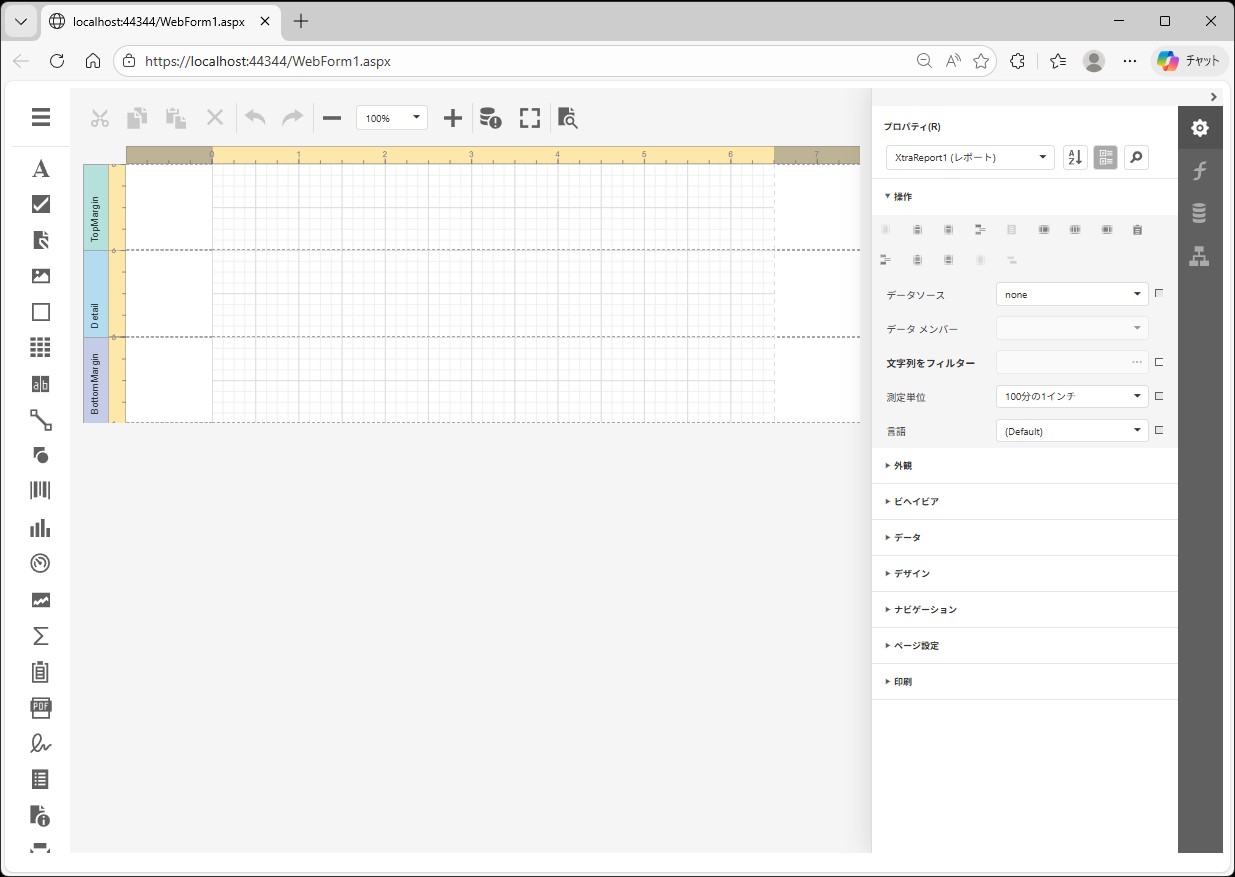Select the Label control in the toolbox
This screenshot has height=877, width=1235.
coord(41,168)
